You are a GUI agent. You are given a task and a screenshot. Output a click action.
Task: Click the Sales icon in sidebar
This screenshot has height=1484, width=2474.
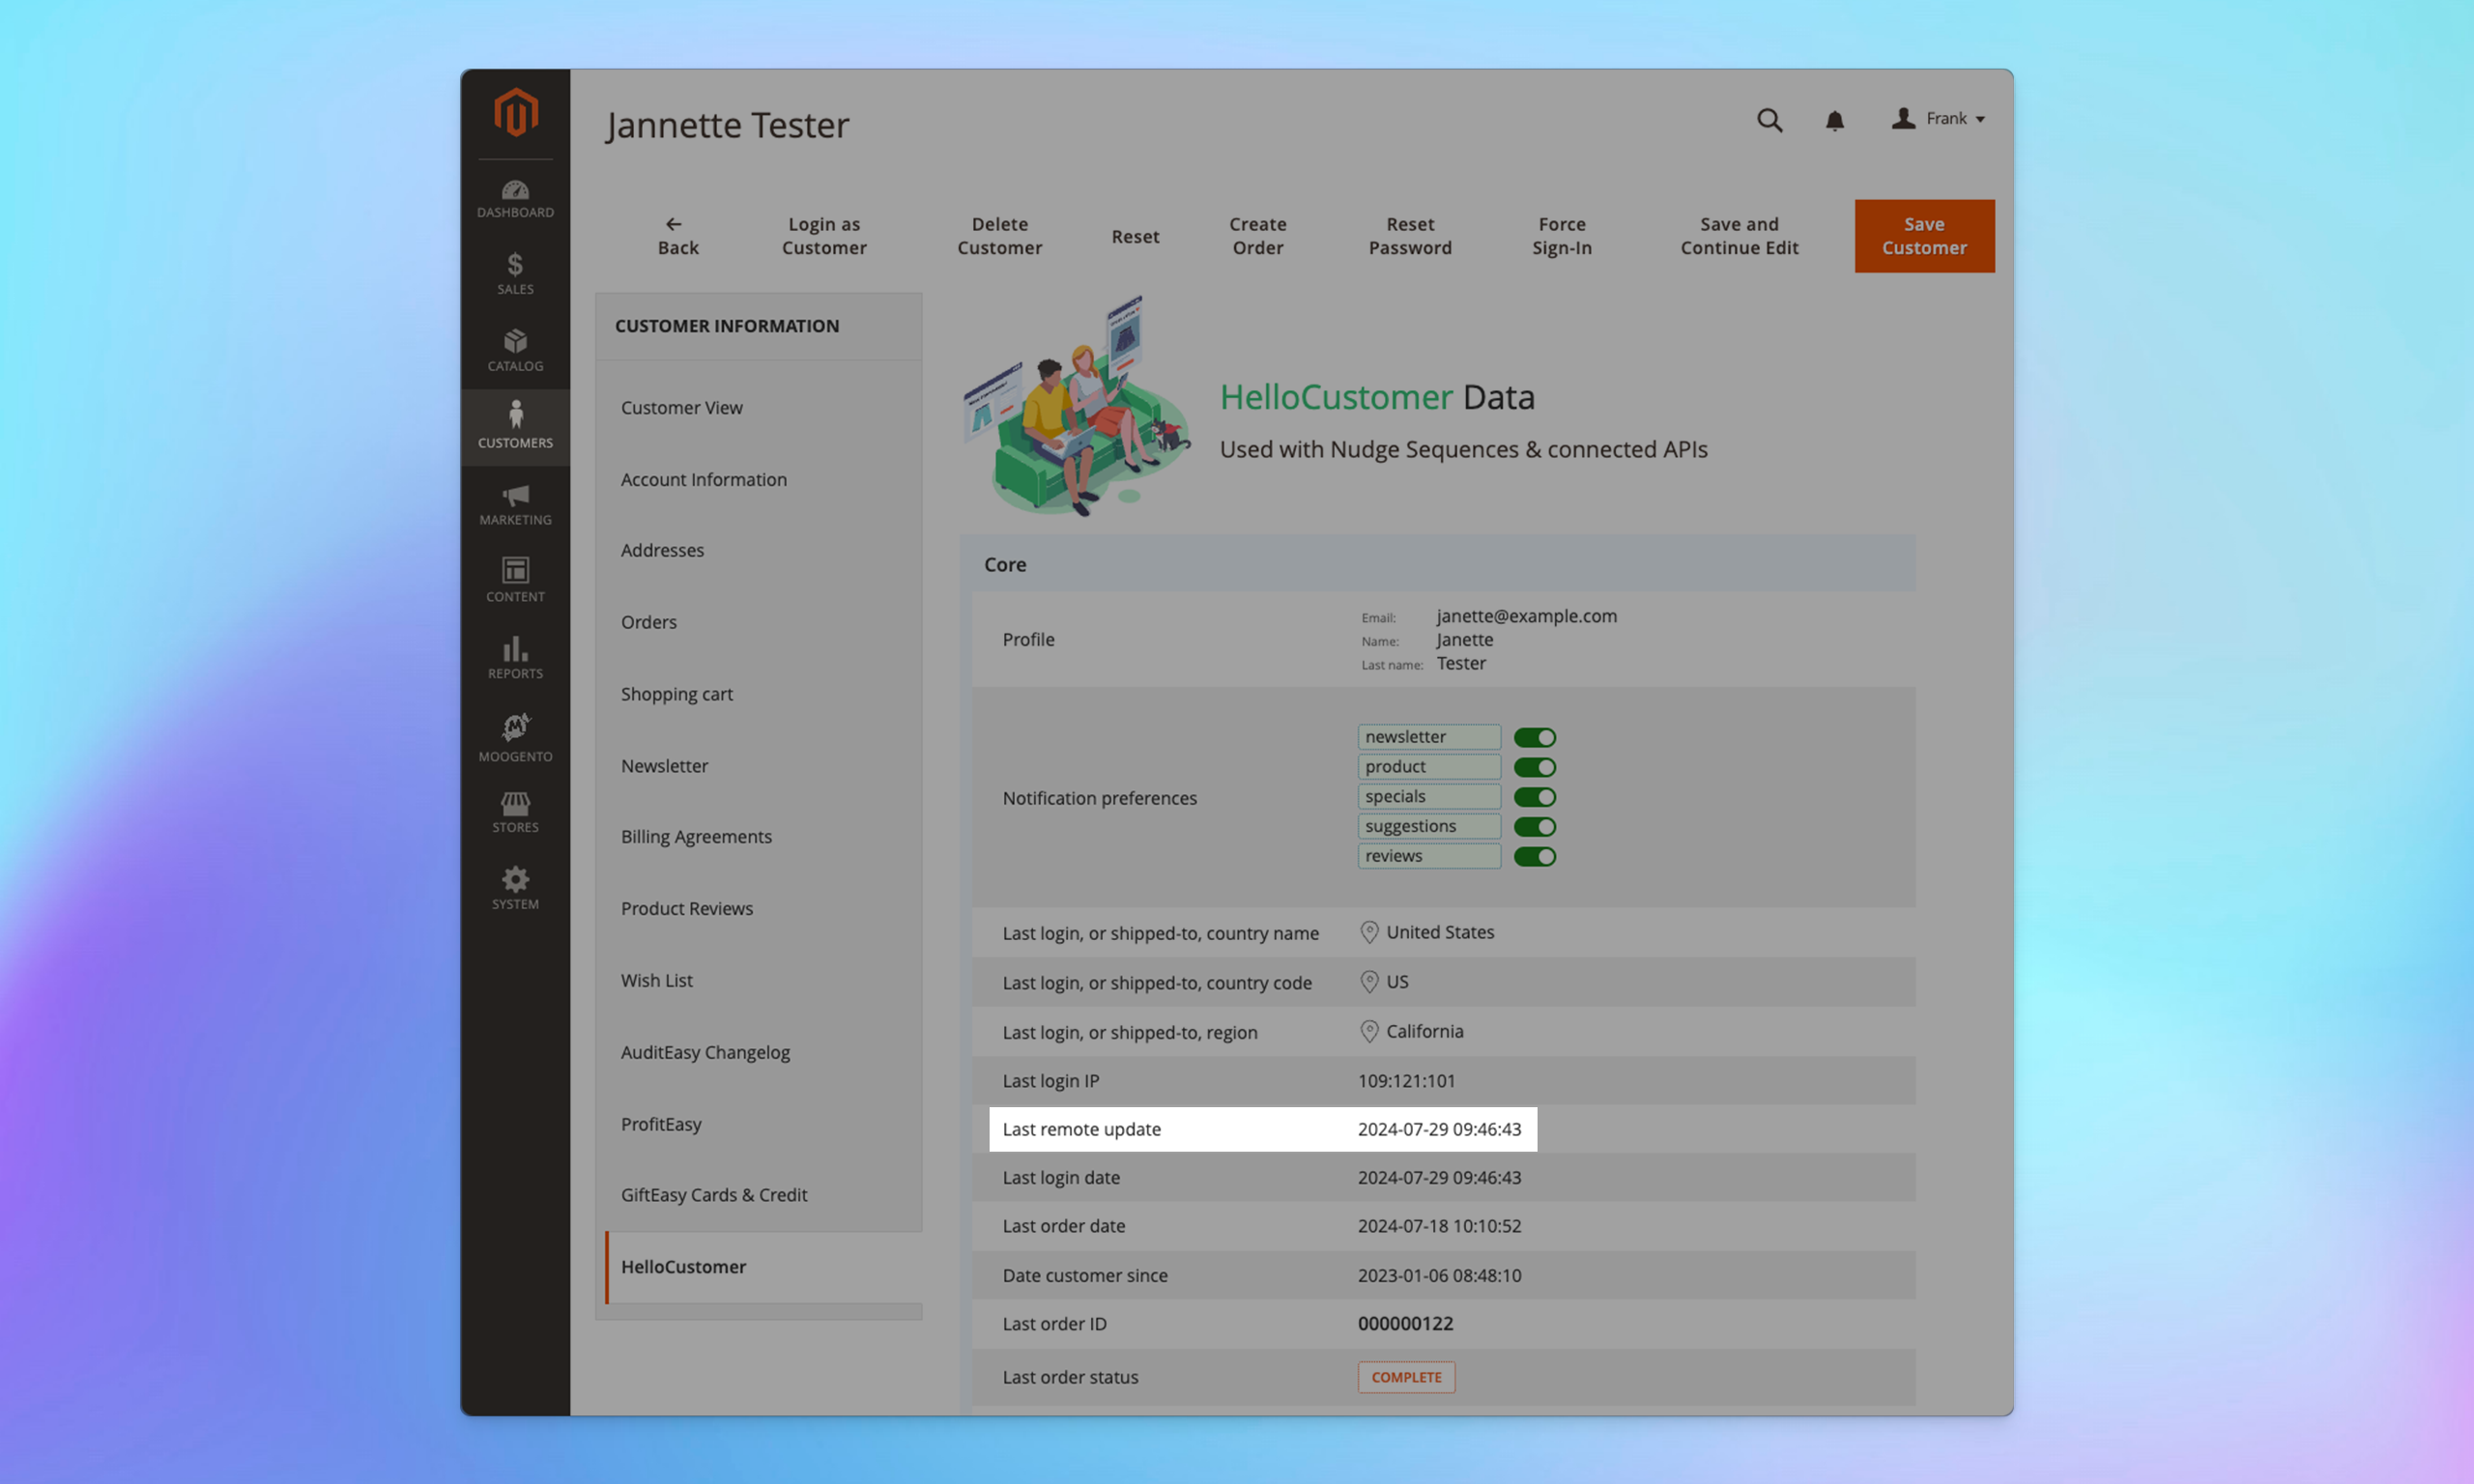[512, 272]
